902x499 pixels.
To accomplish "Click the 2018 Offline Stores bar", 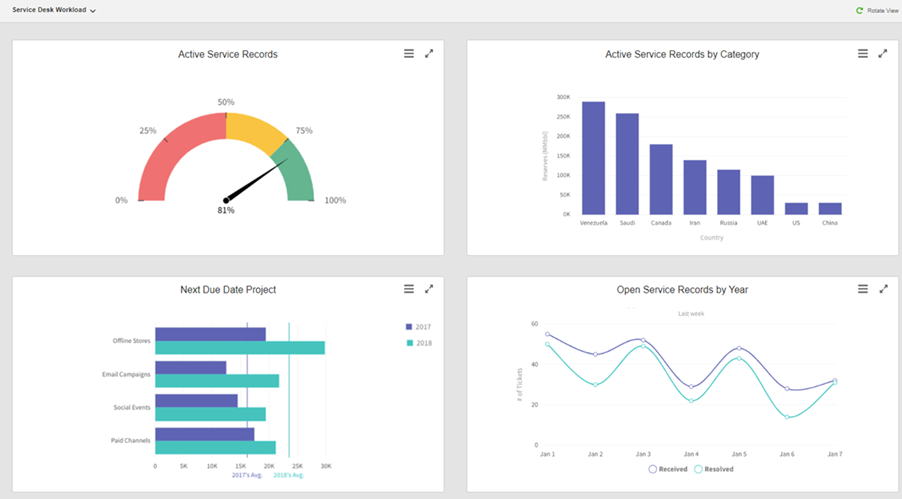I will tap(240, 348).
